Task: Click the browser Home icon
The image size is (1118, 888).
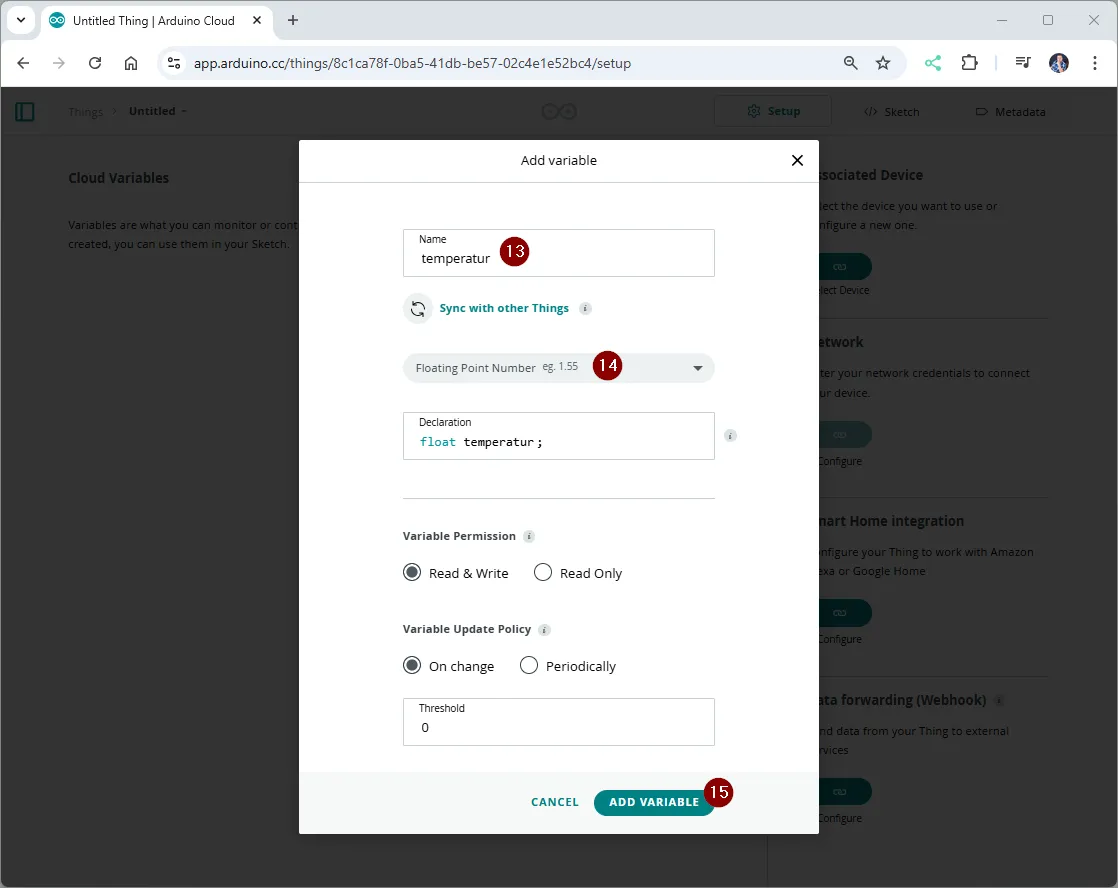Action: pos(131,63)
